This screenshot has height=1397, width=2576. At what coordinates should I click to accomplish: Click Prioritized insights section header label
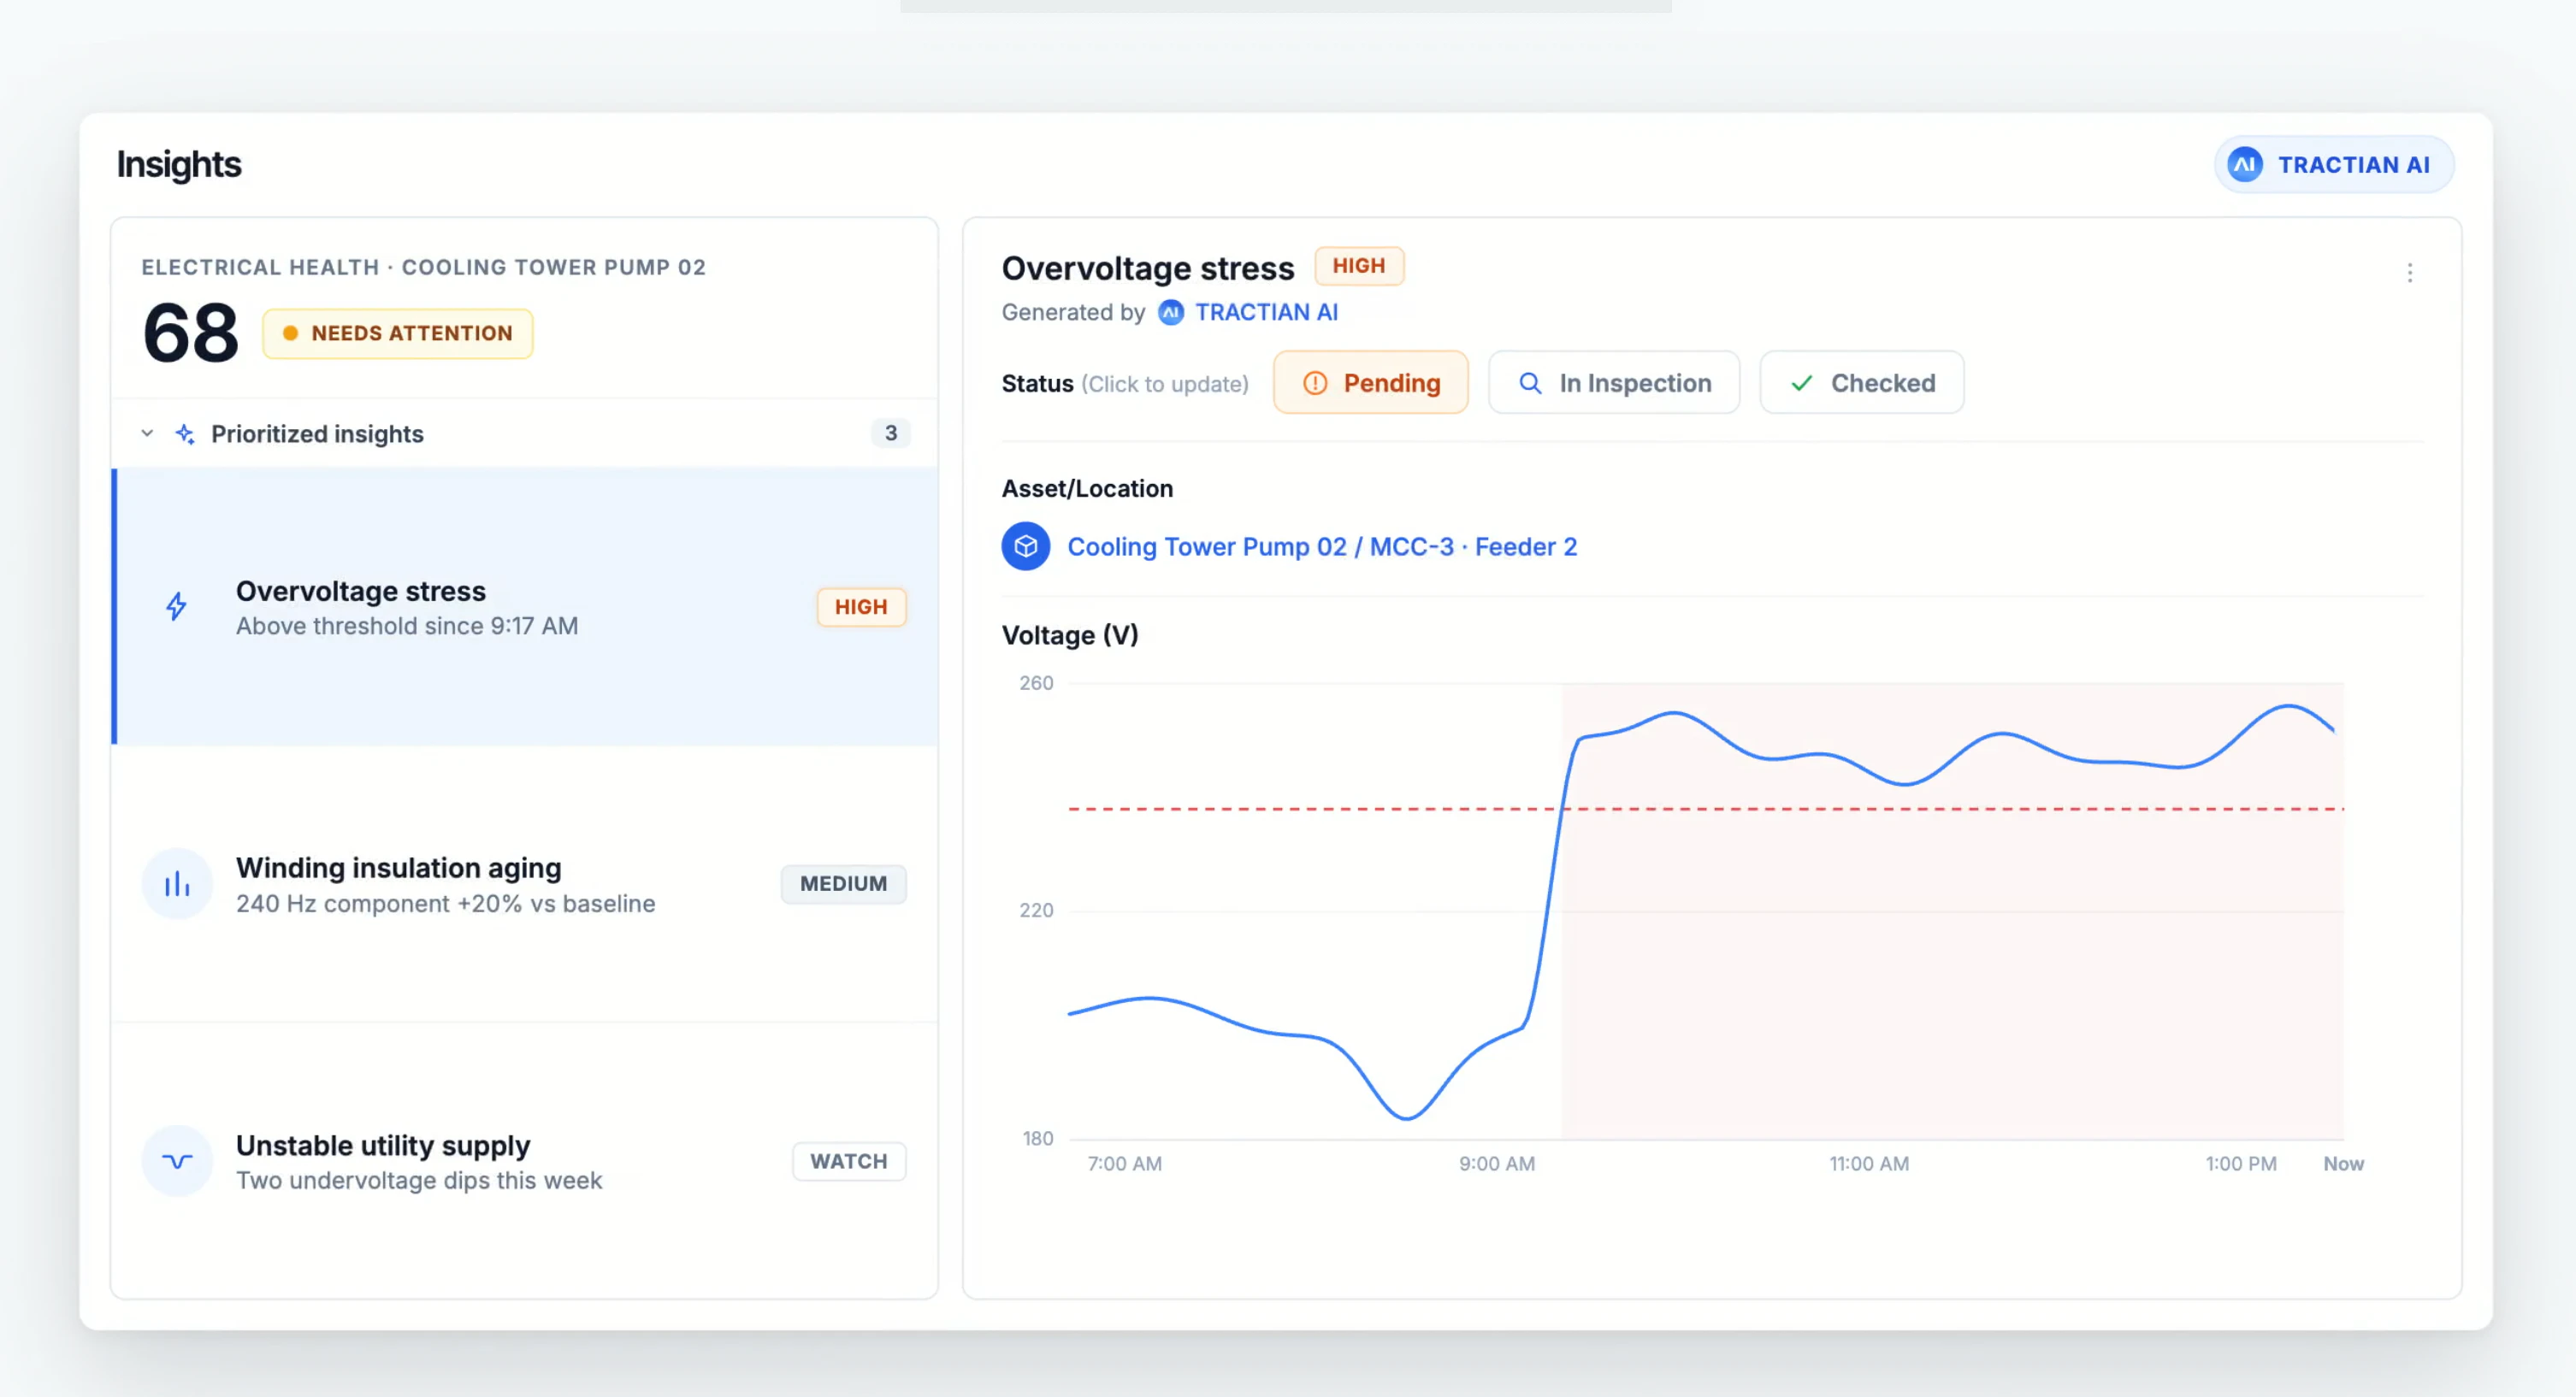click(317, 434)
